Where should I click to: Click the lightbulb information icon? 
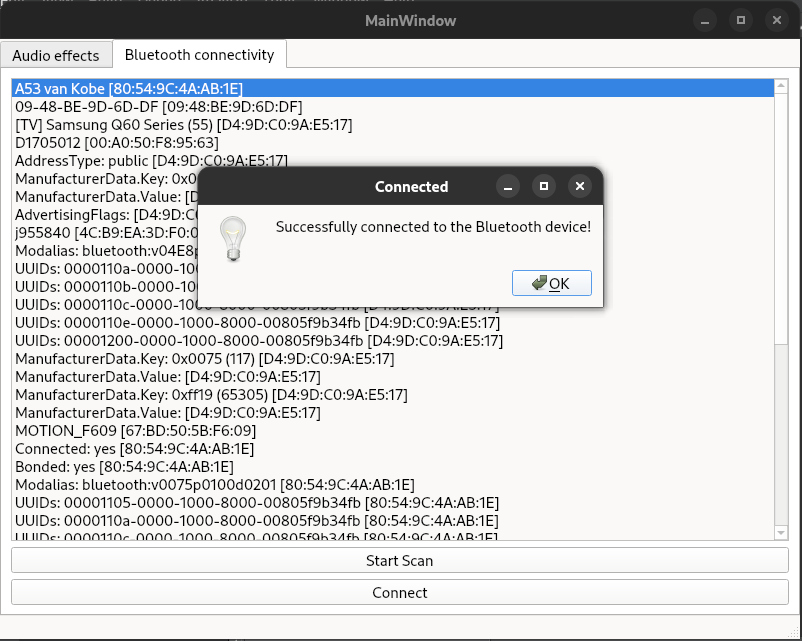pyautogui.click(x=233, y=239)
